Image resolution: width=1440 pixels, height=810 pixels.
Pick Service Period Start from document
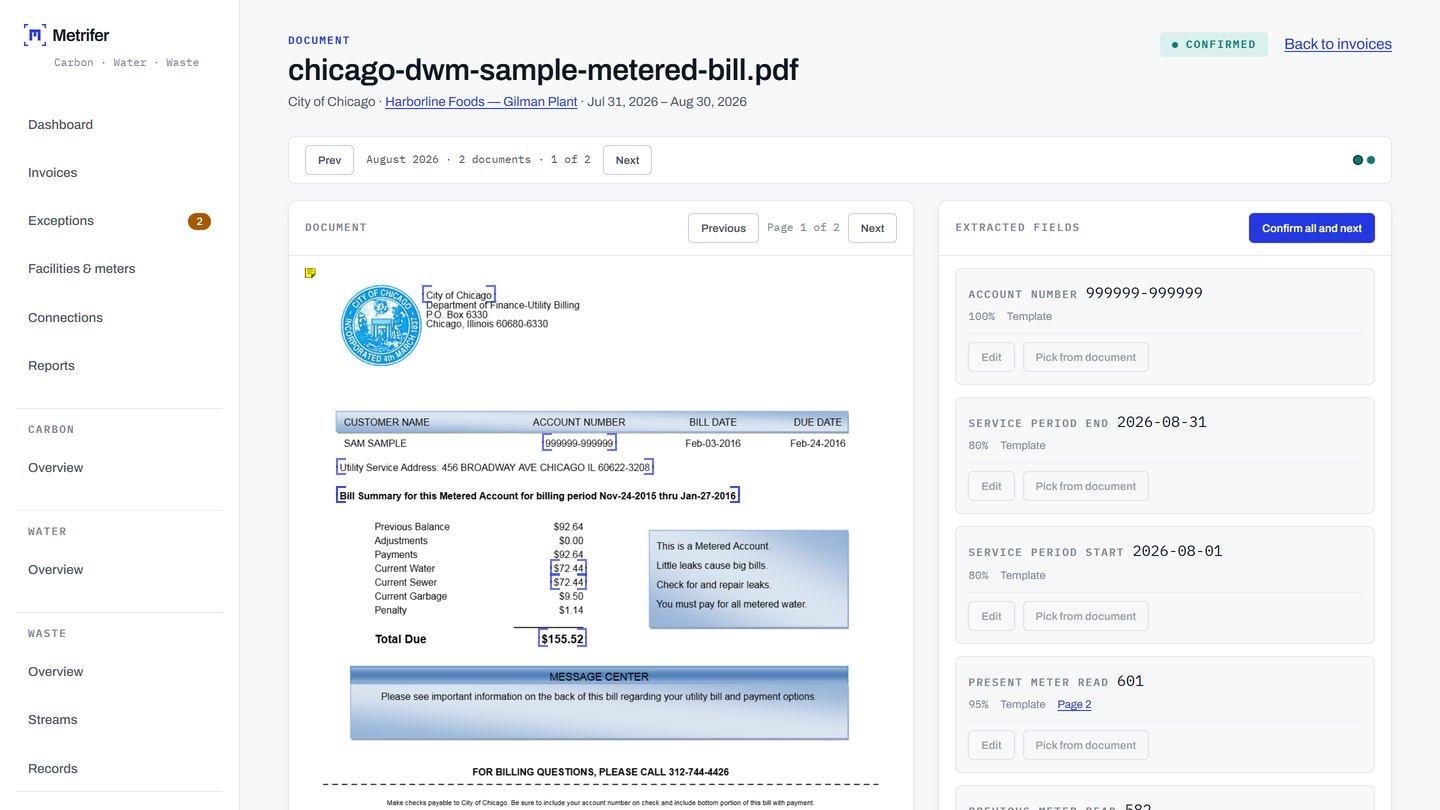(x=1085, y=616)
